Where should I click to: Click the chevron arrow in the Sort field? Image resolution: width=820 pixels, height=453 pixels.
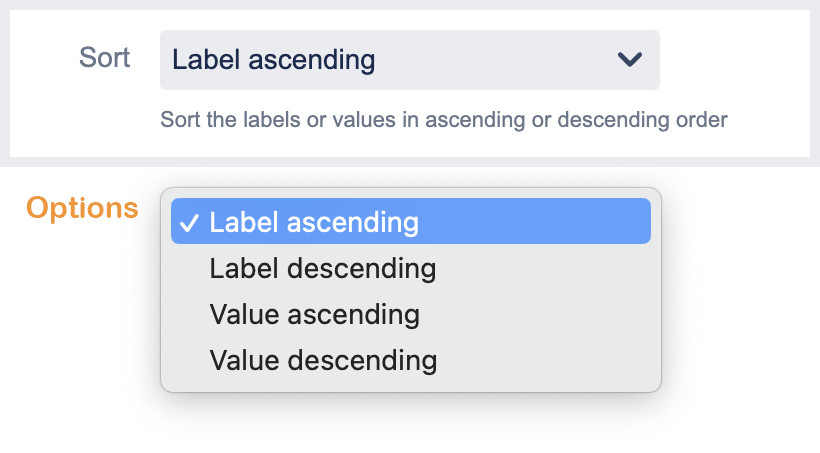tap(630, 60)
